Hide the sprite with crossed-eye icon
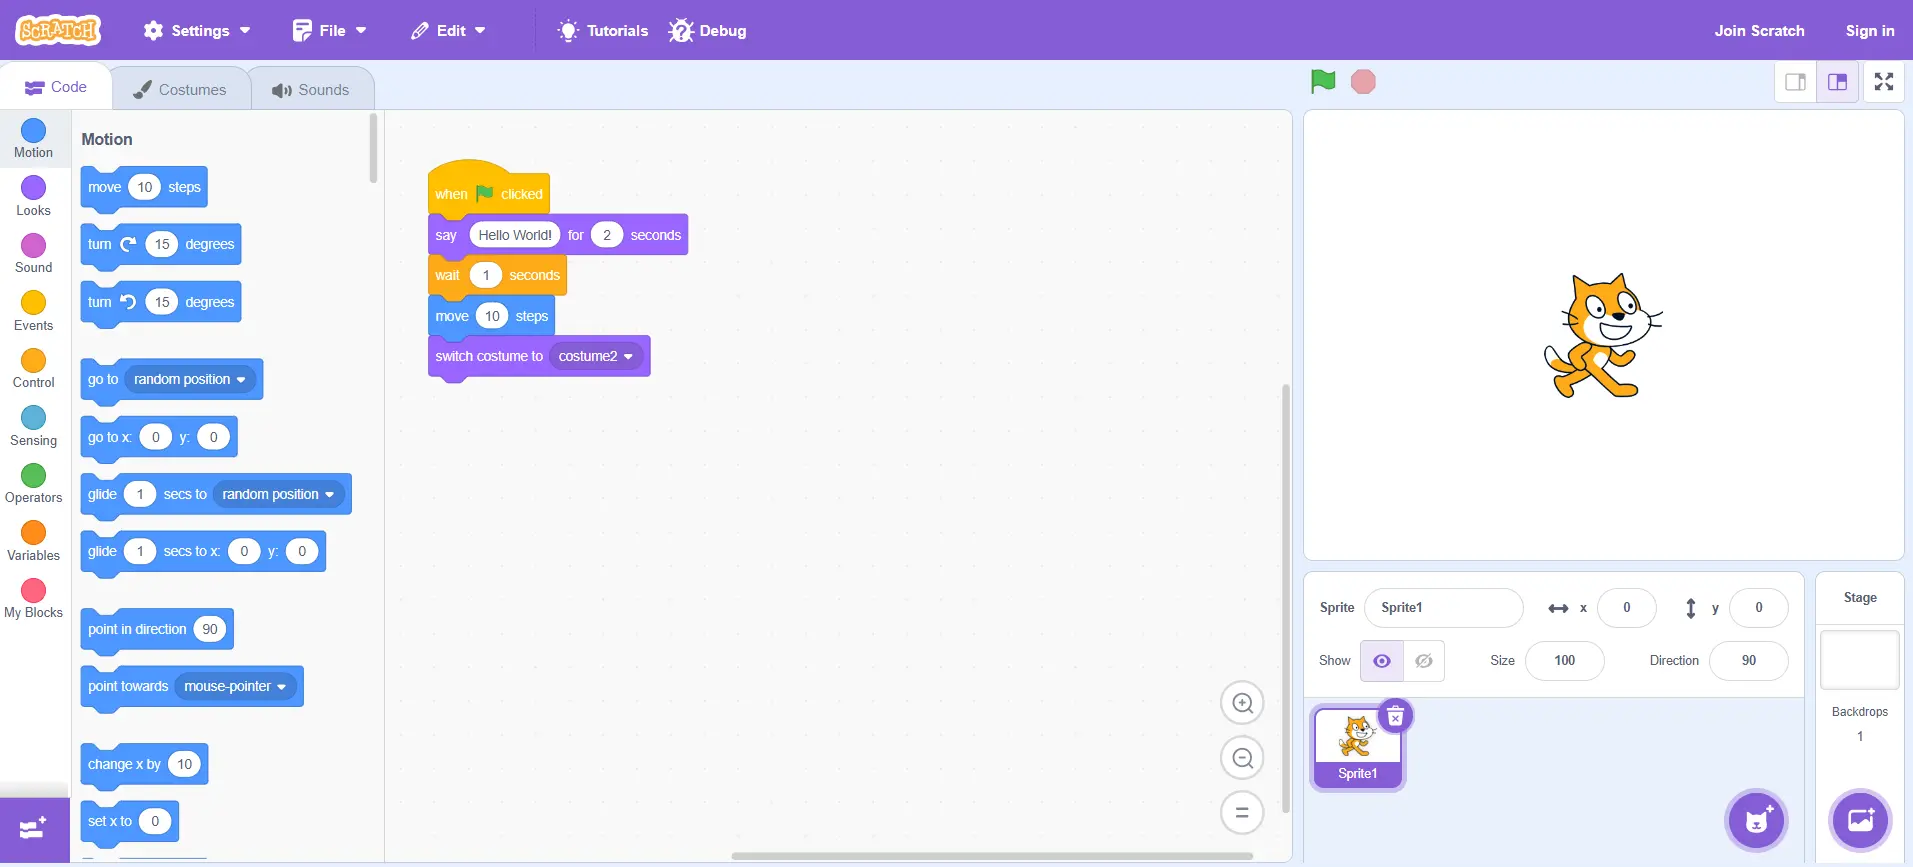The width and height of the screenshot is (1913, 867). pos(1424,661)
